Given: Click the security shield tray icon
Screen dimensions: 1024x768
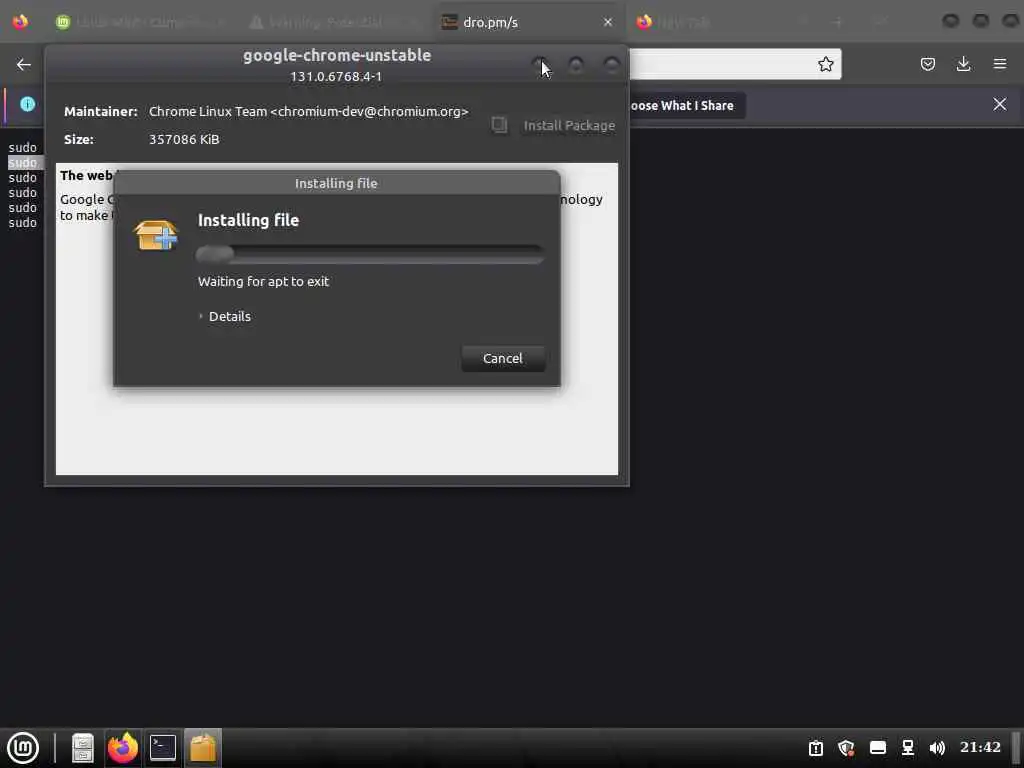Looking at the screenshot, I should pos(846,748).
